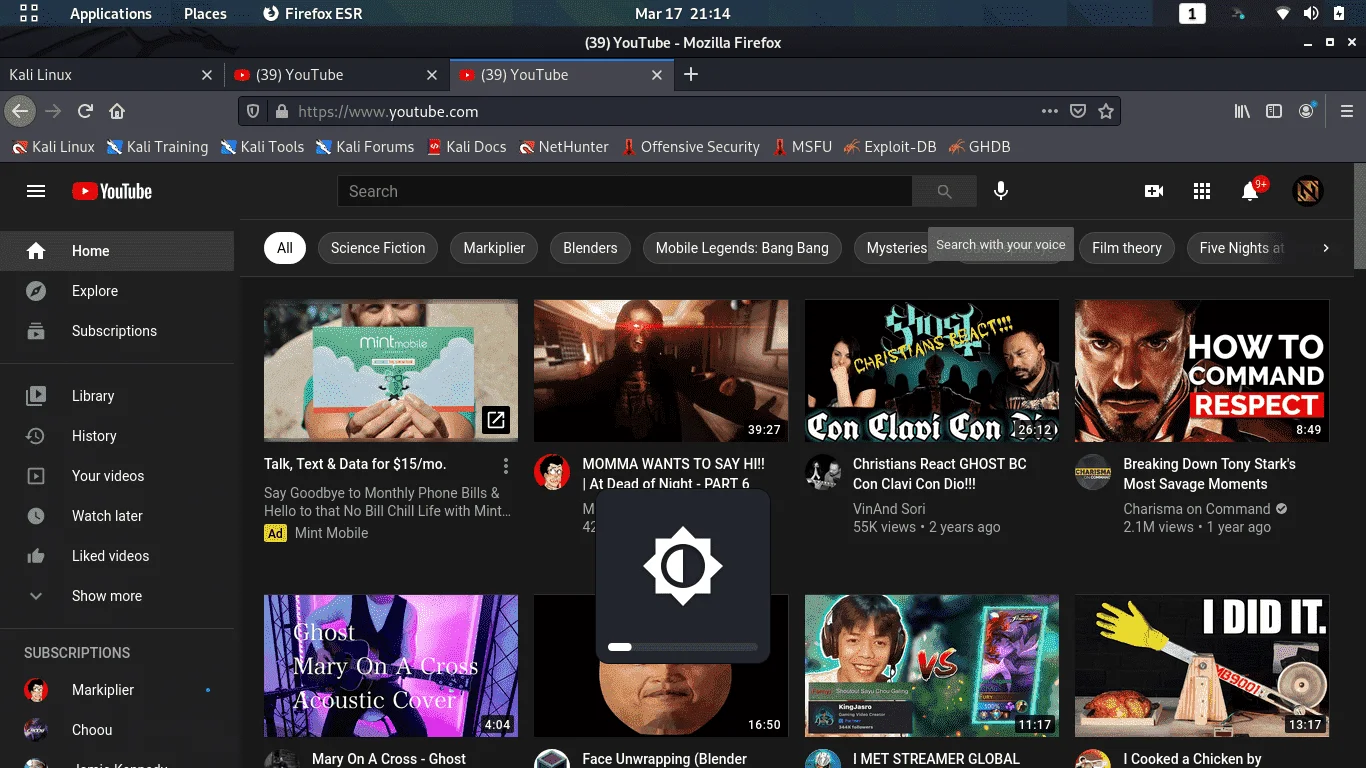Open the account avatar menu
The height and width of the screenshot is (768, 1366).
1308,191
